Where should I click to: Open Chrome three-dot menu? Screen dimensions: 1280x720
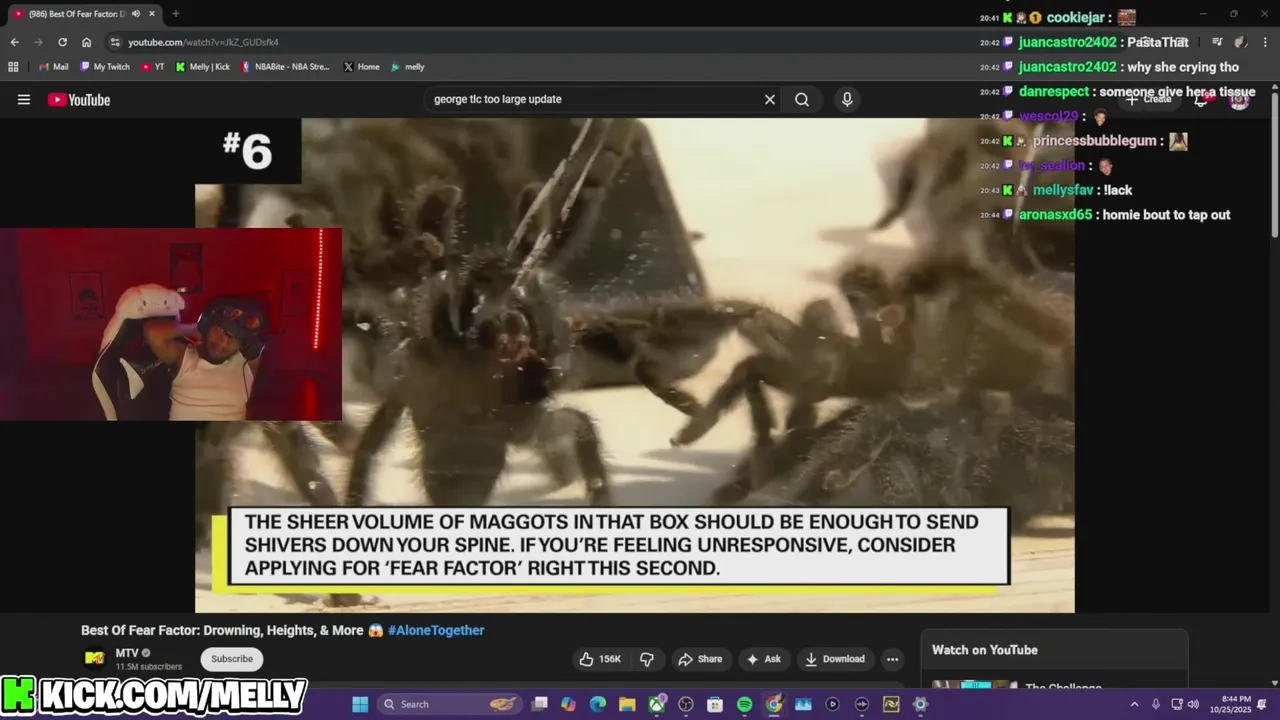(x=1264, y=42)
